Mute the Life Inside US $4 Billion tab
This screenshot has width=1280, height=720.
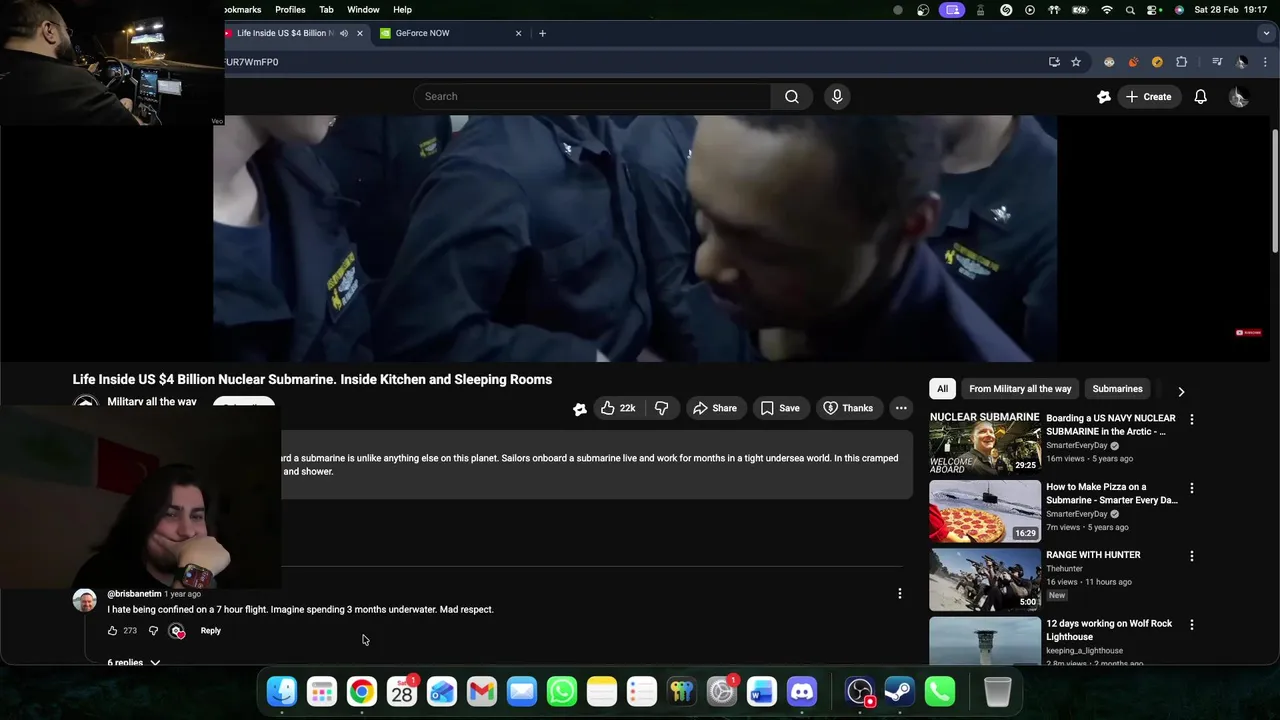click(x=344, y=33)
